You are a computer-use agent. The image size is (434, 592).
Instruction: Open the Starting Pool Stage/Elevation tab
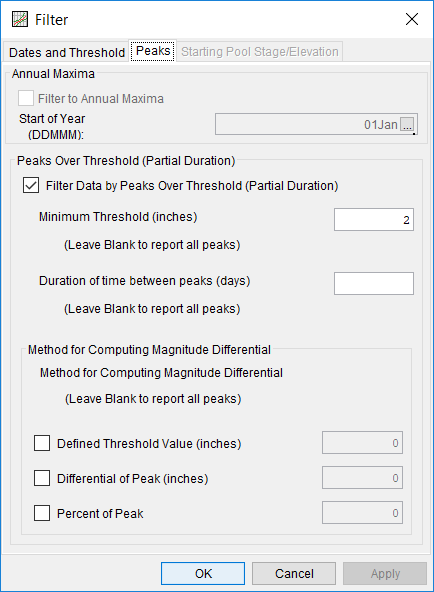260,51
